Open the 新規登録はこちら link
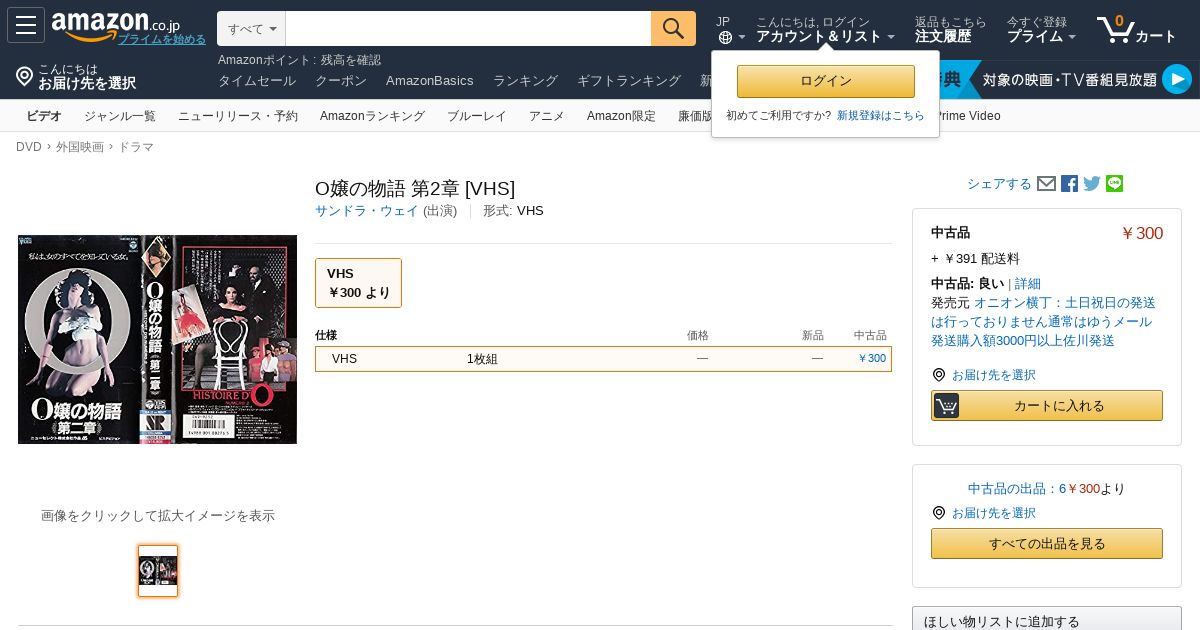 (881, 116)
